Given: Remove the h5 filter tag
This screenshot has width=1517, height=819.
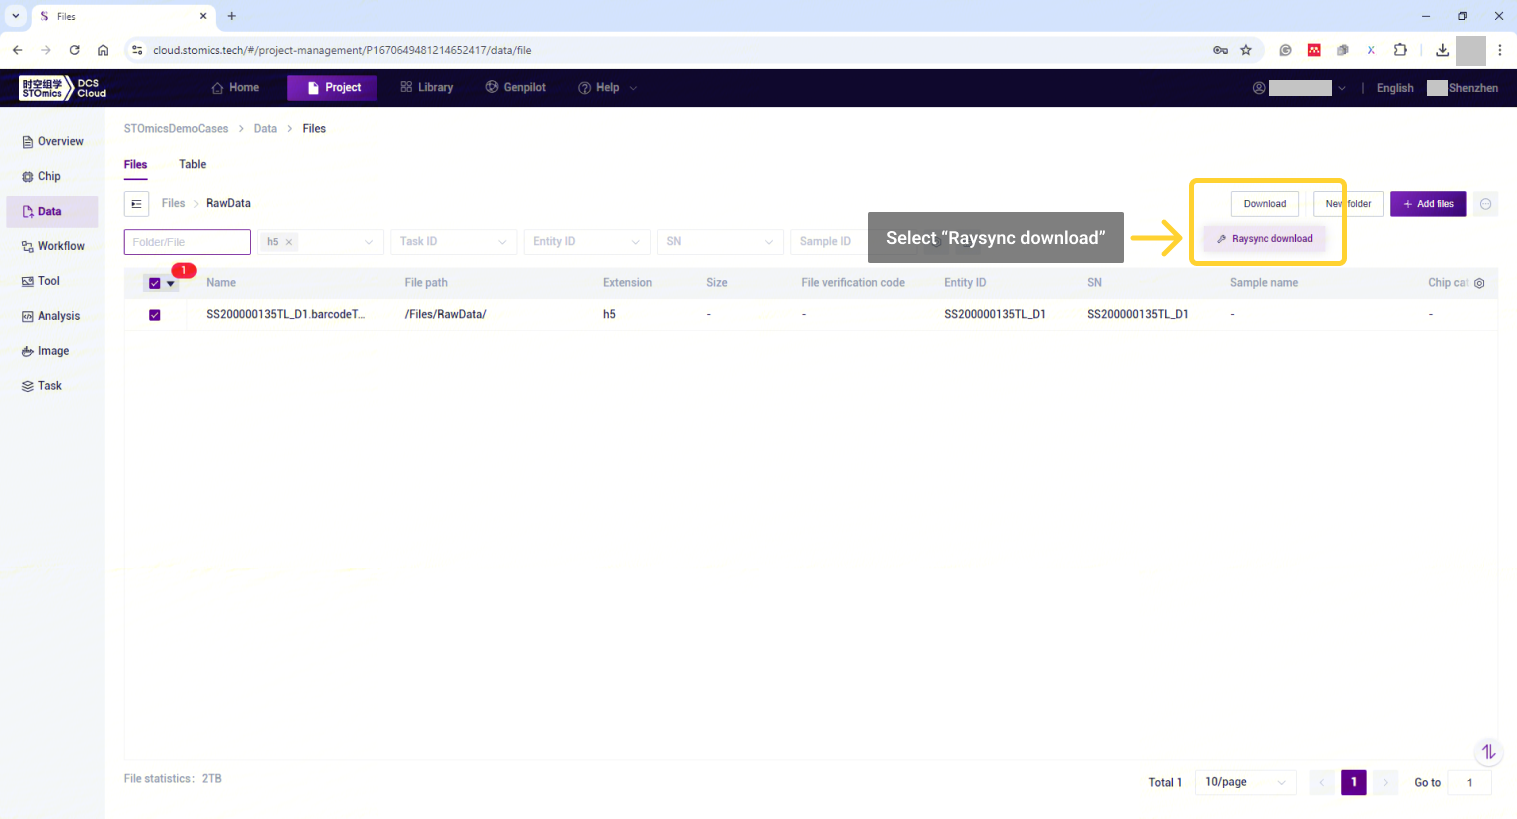Looking at the screenshot, I should pyautogui.click(x=289, y=242).
